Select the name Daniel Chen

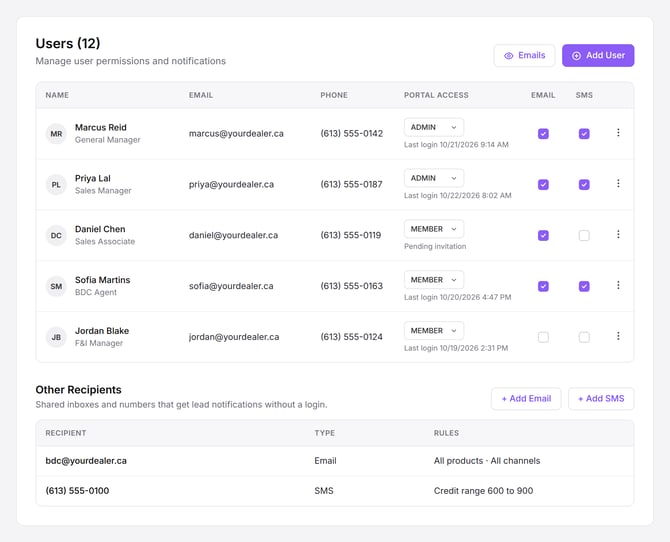[x=100, y=229]
